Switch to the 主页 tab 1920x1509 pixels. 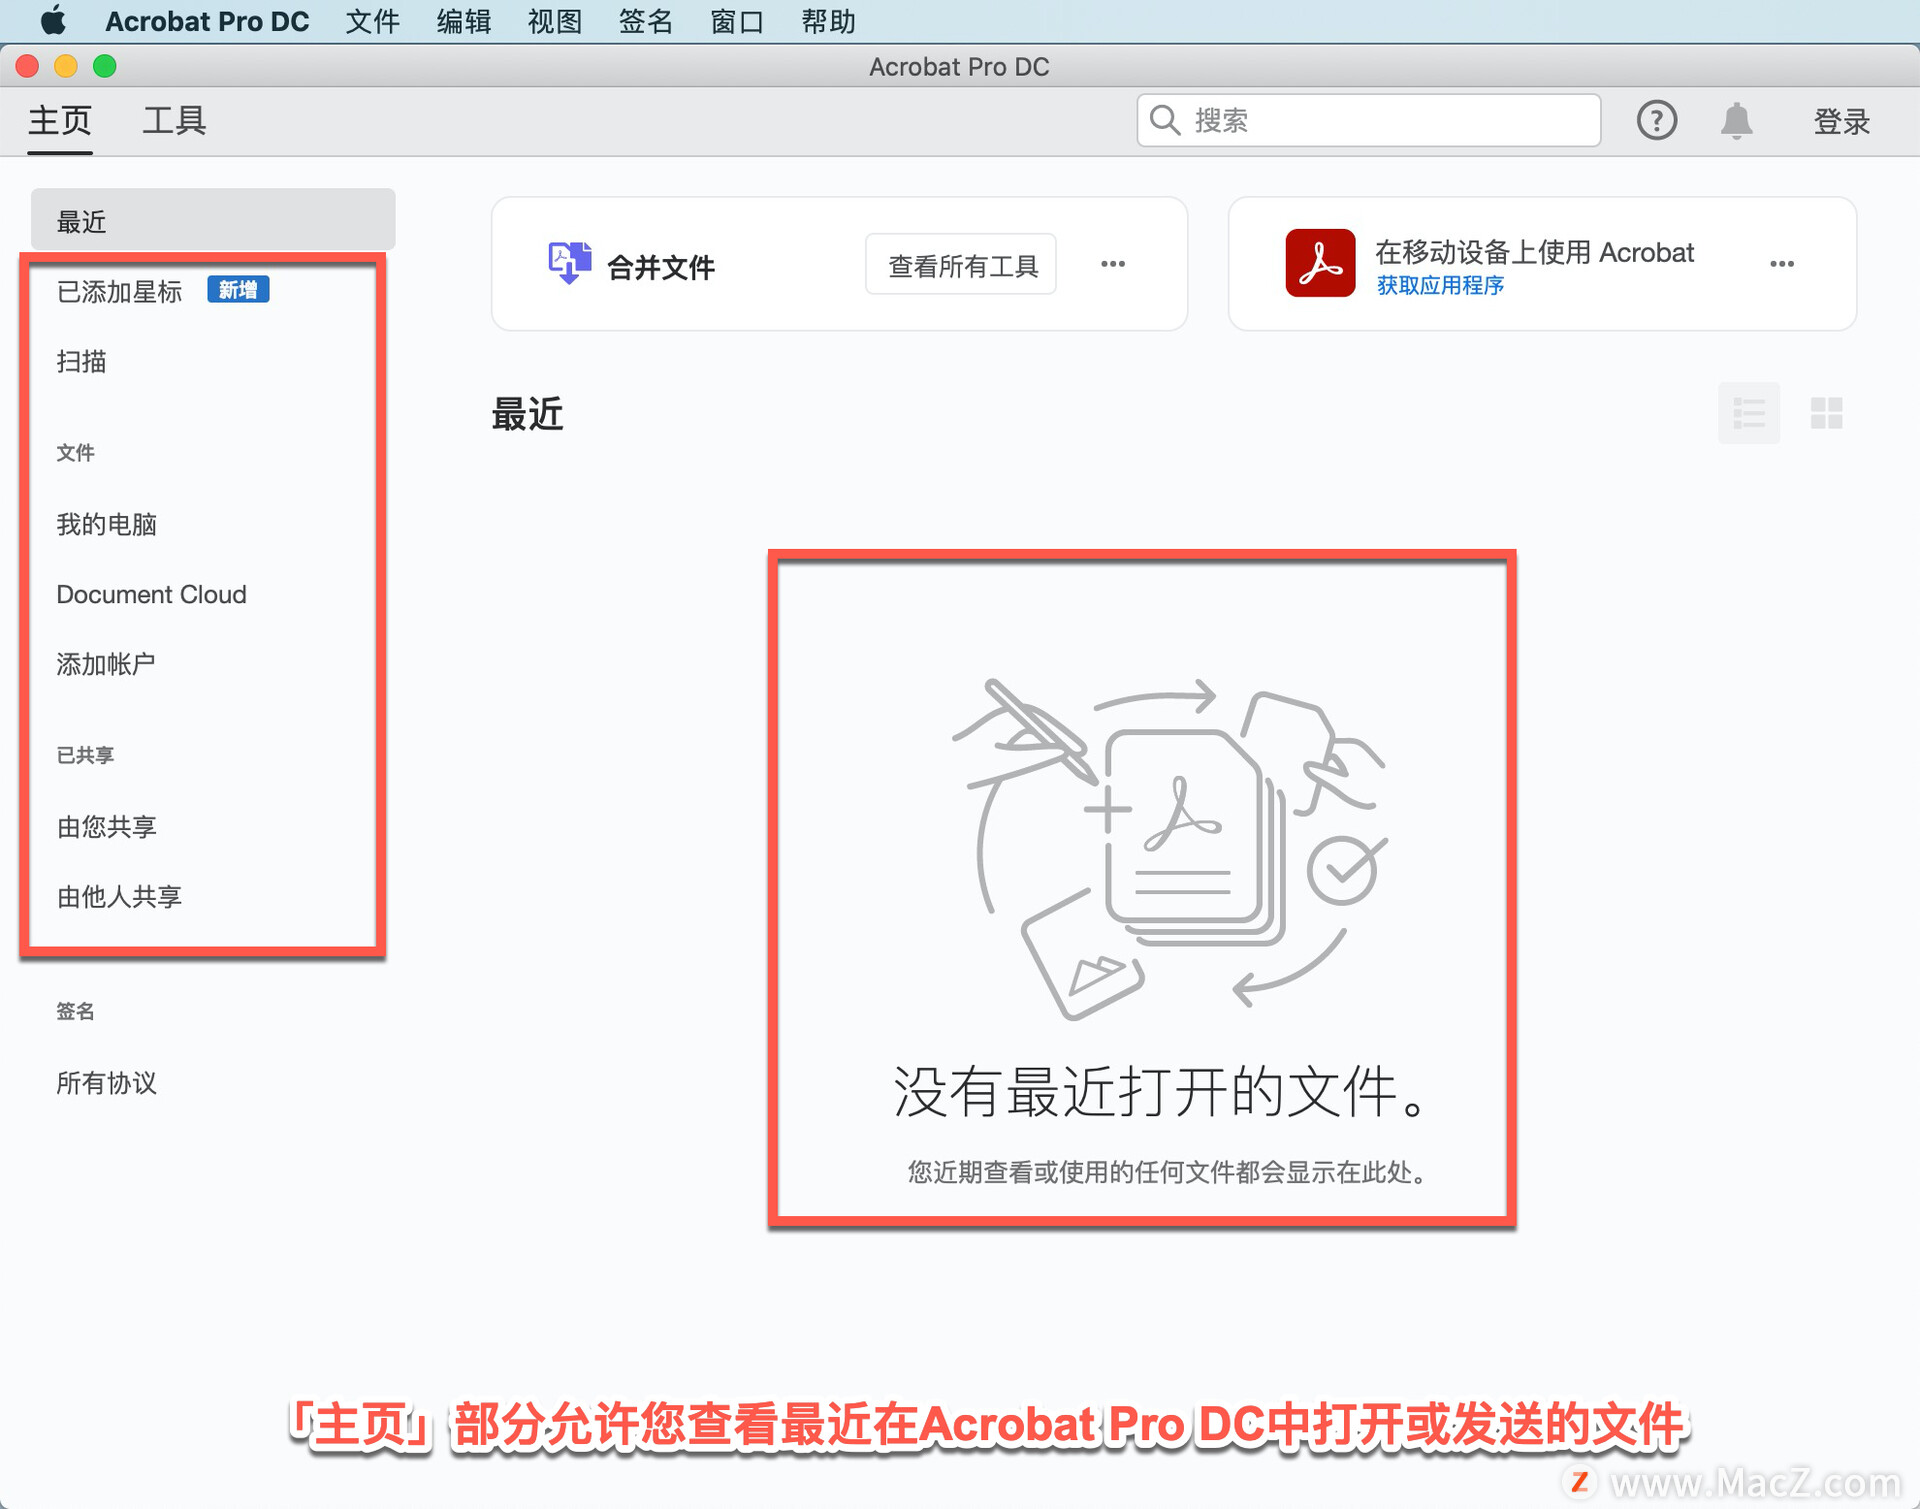click(x=60, y=121)
